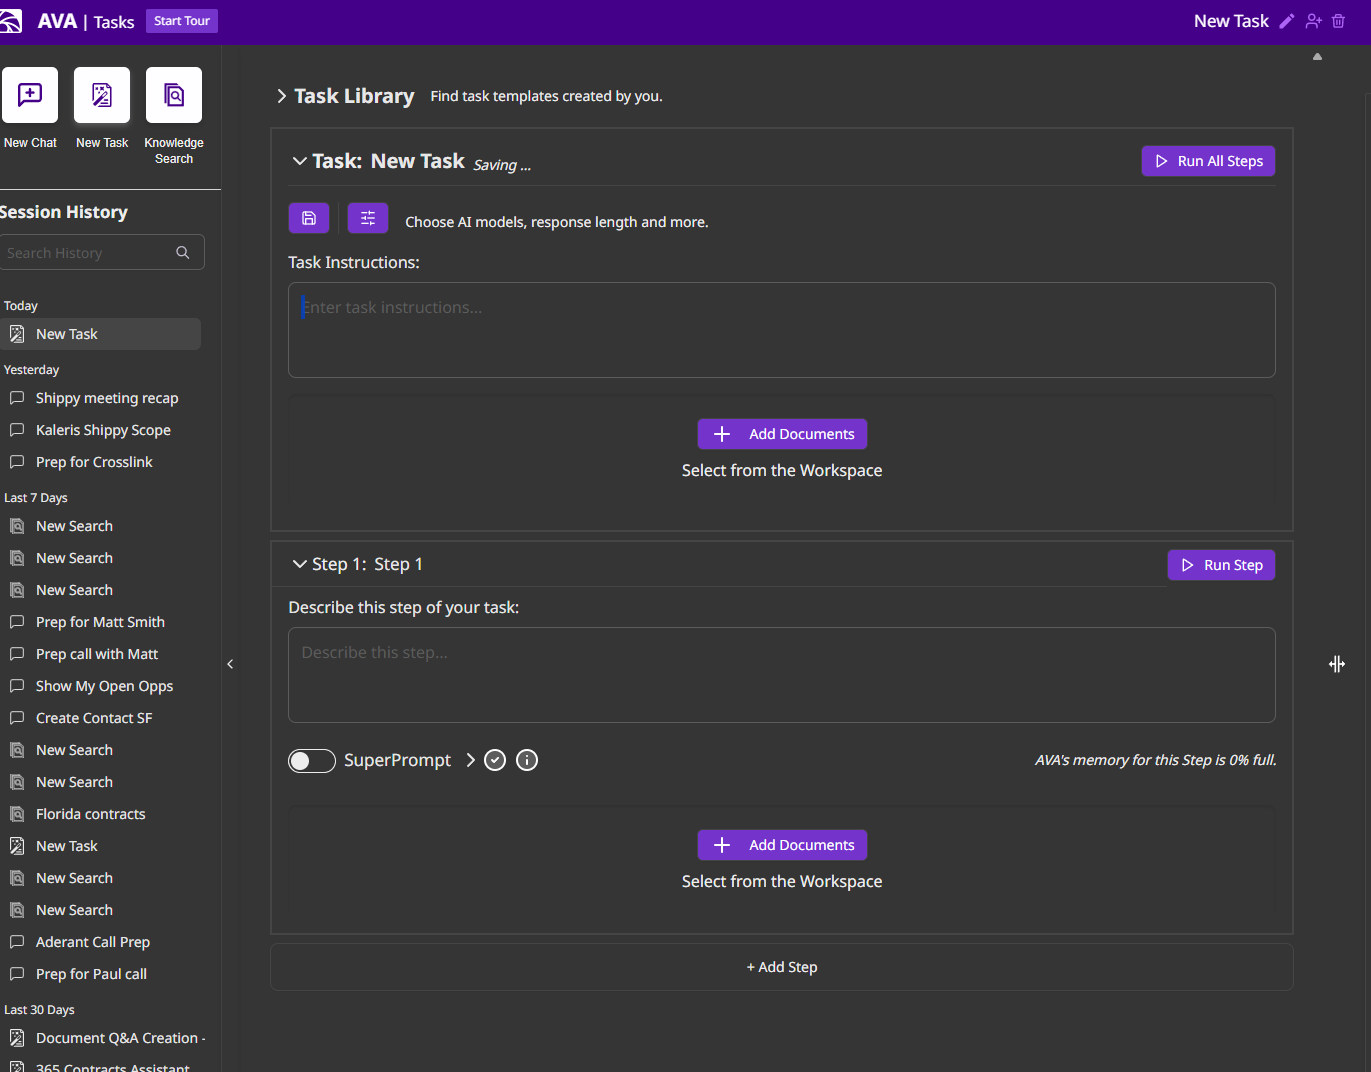Image resolution: width=1371 pixels, height=1072 pixels.
Task: Rename the task using the pencil icon
Action: click(1286, 20)
